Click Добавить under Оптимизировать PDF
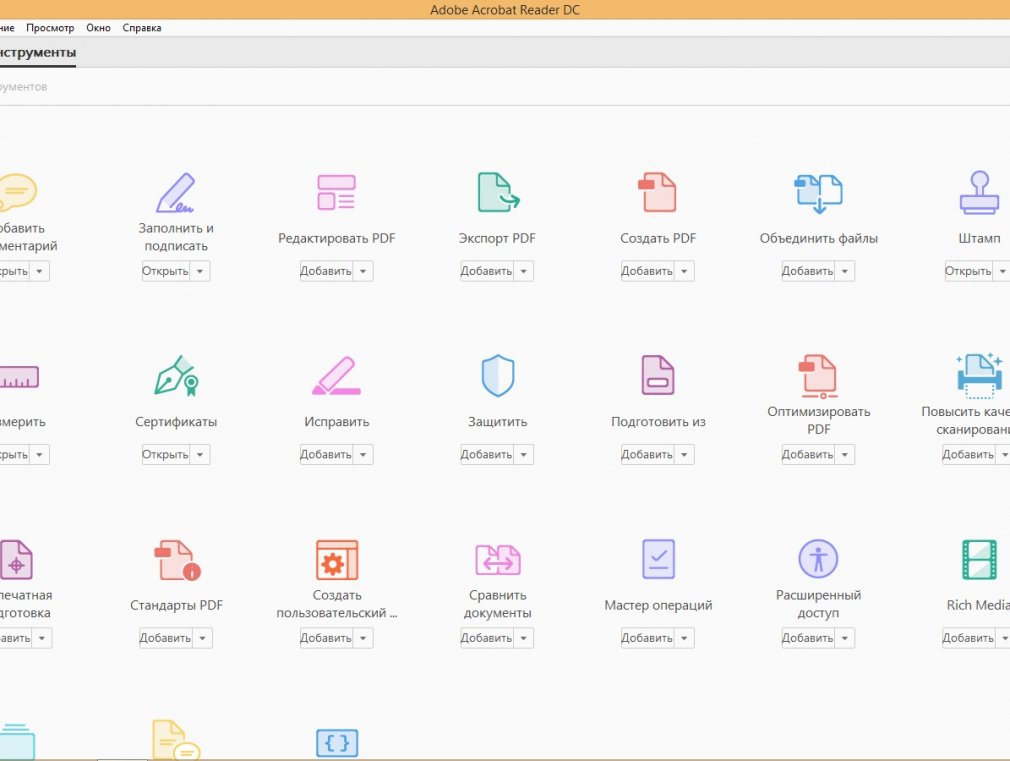The height and width of the screenshot is (761, 1010). coord(808,454)
